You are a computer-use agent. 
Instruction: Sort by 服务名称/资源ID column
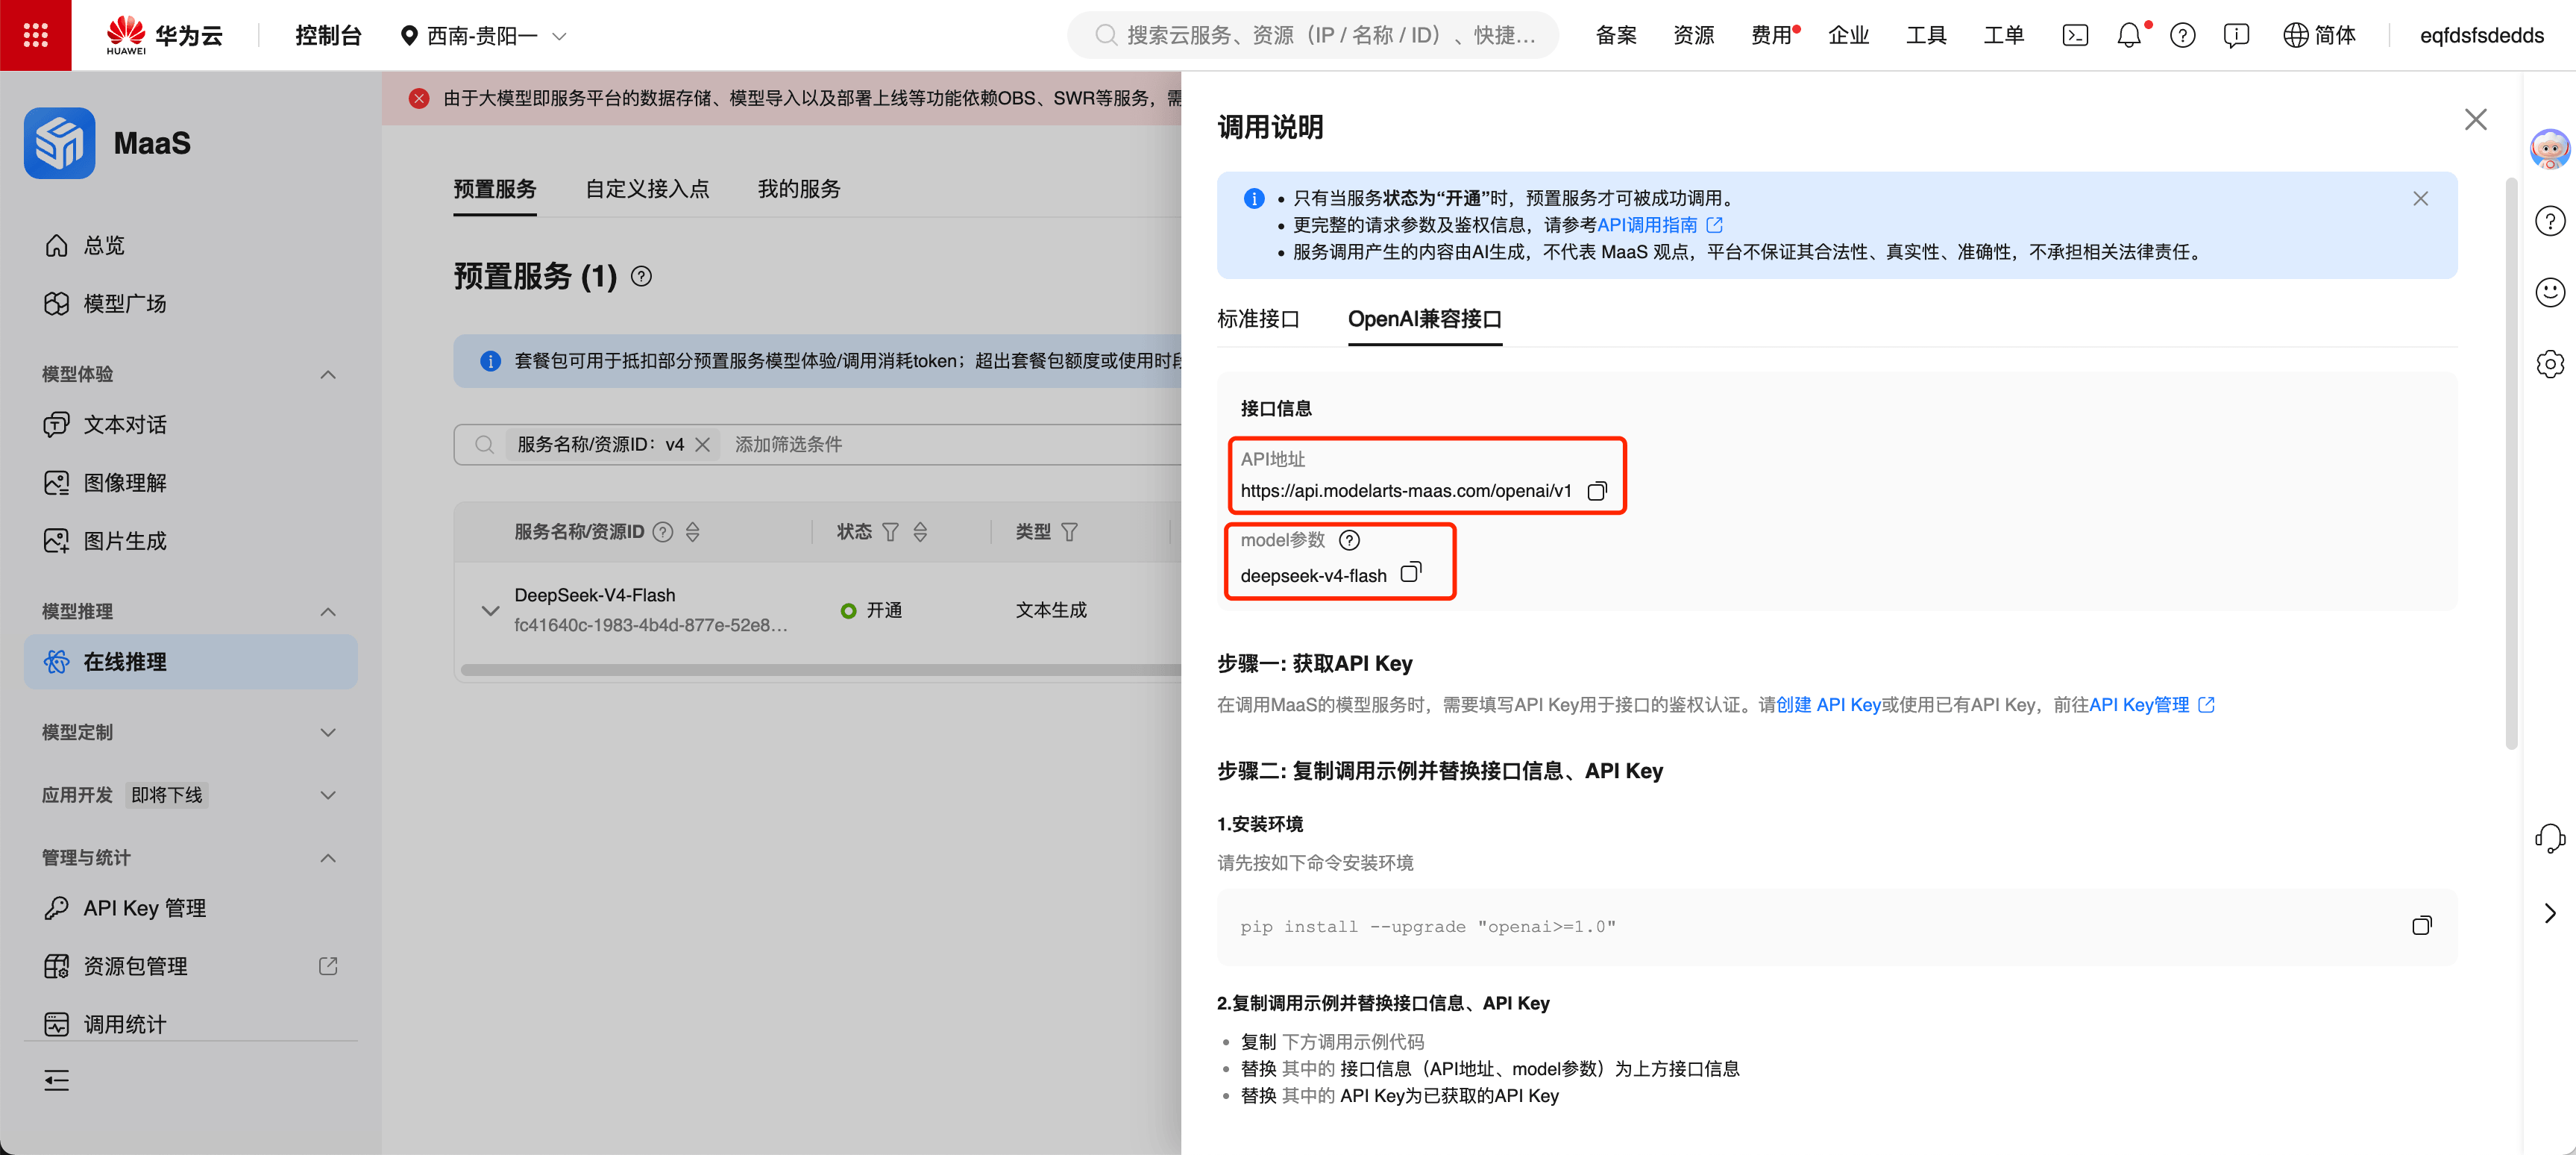pos(693,532)
